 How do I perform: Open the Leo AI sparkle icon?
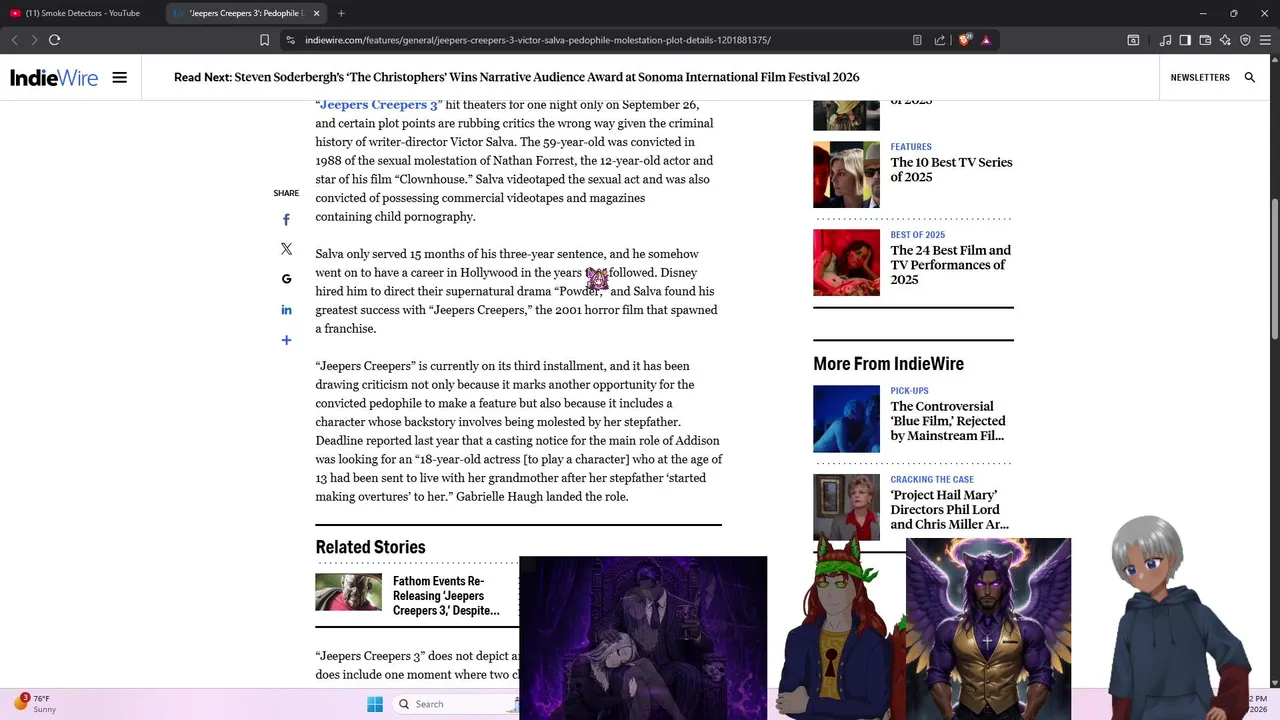pyautogui.click(x=1225, y=40)
